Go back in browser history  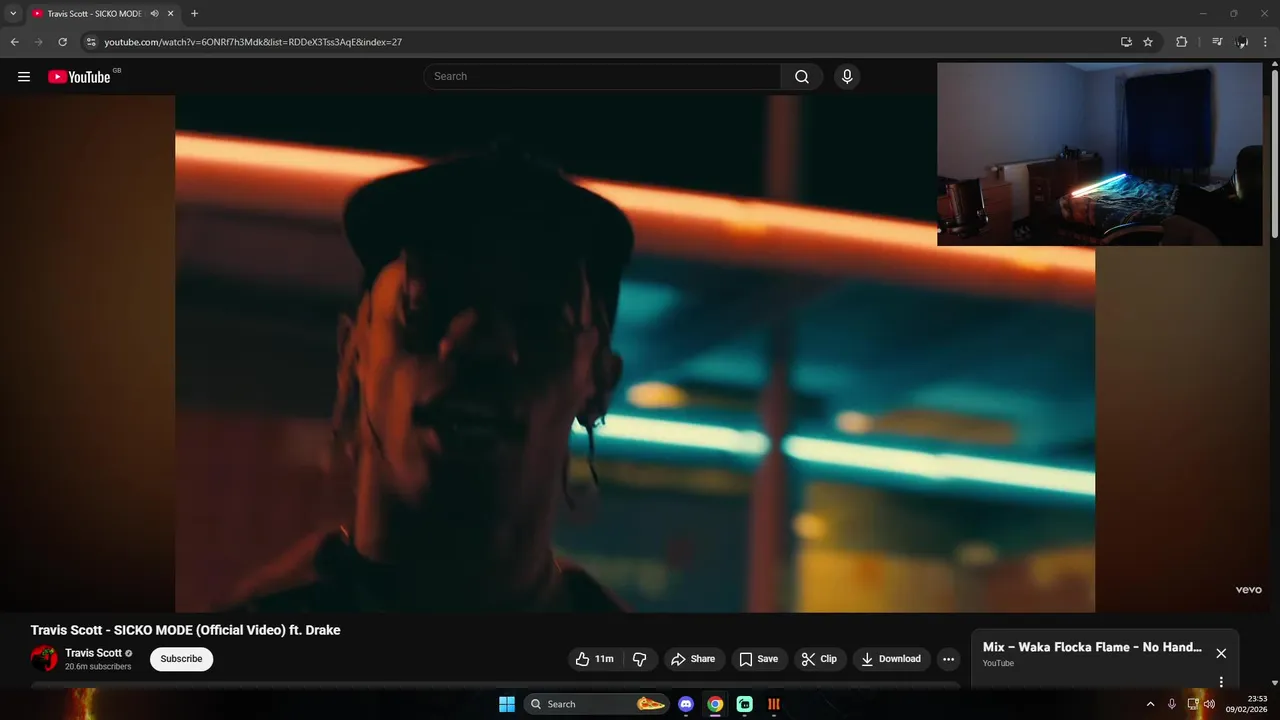[14, 42]
